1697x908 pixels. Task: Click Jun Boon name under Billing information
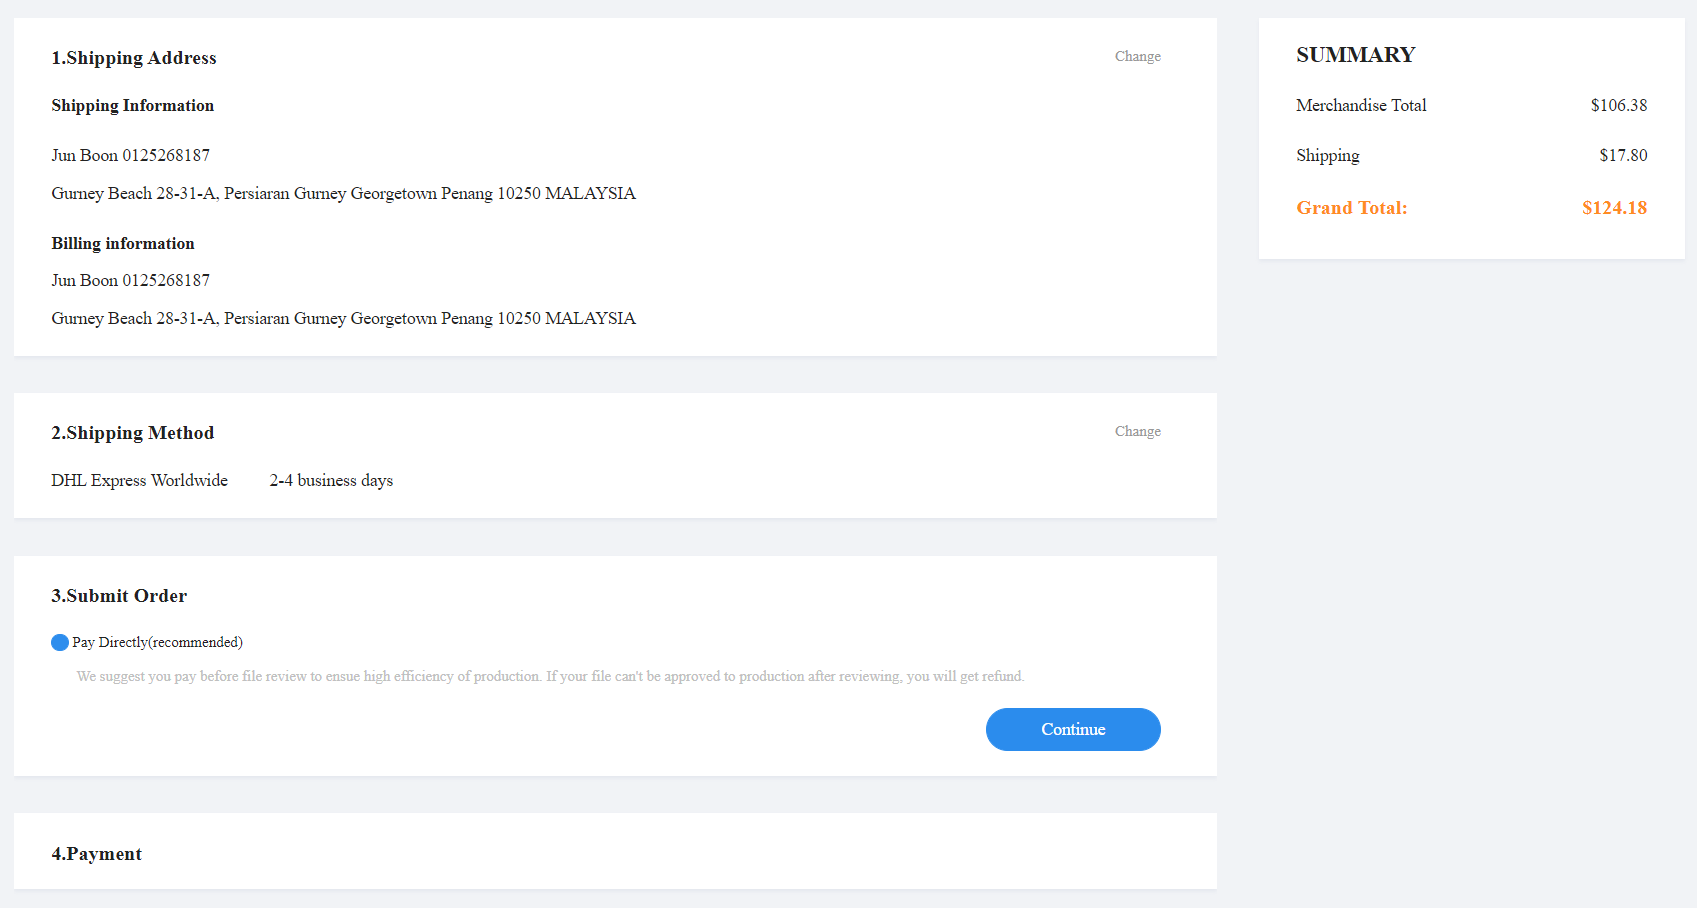click(85, 280)
